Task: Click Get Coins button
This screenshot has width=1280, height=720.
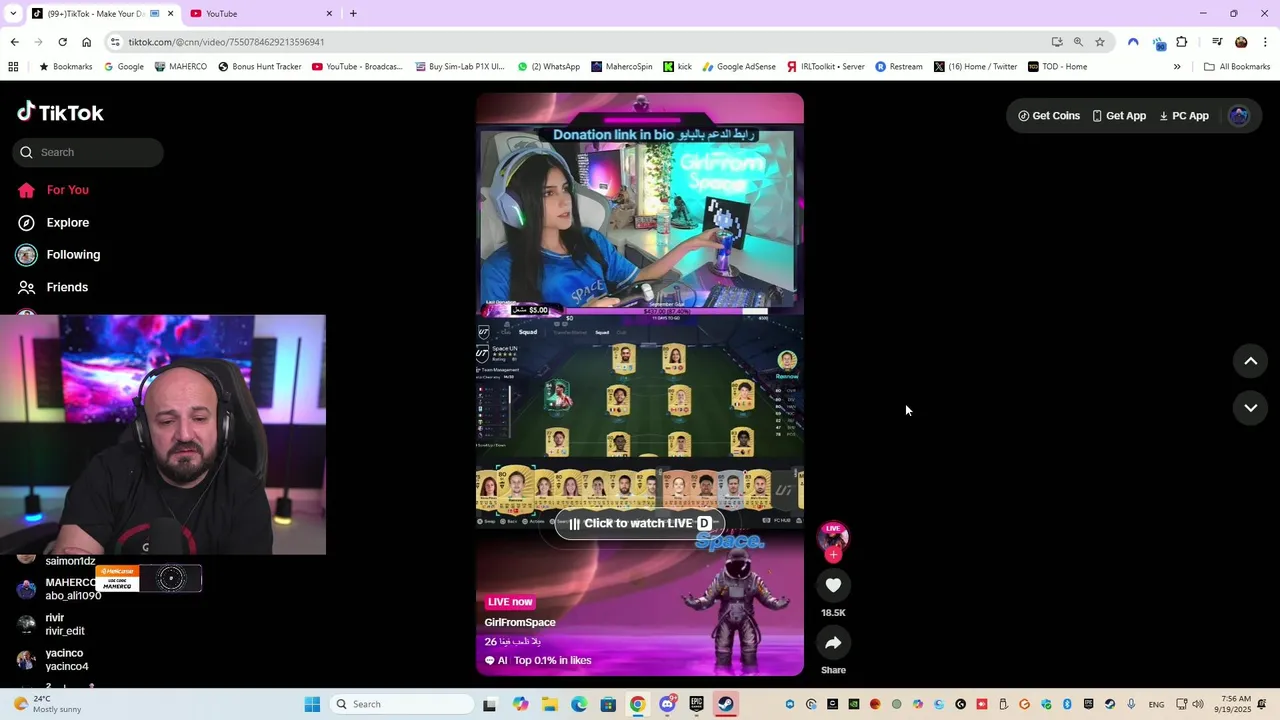Action: (x=1049, y=116)
